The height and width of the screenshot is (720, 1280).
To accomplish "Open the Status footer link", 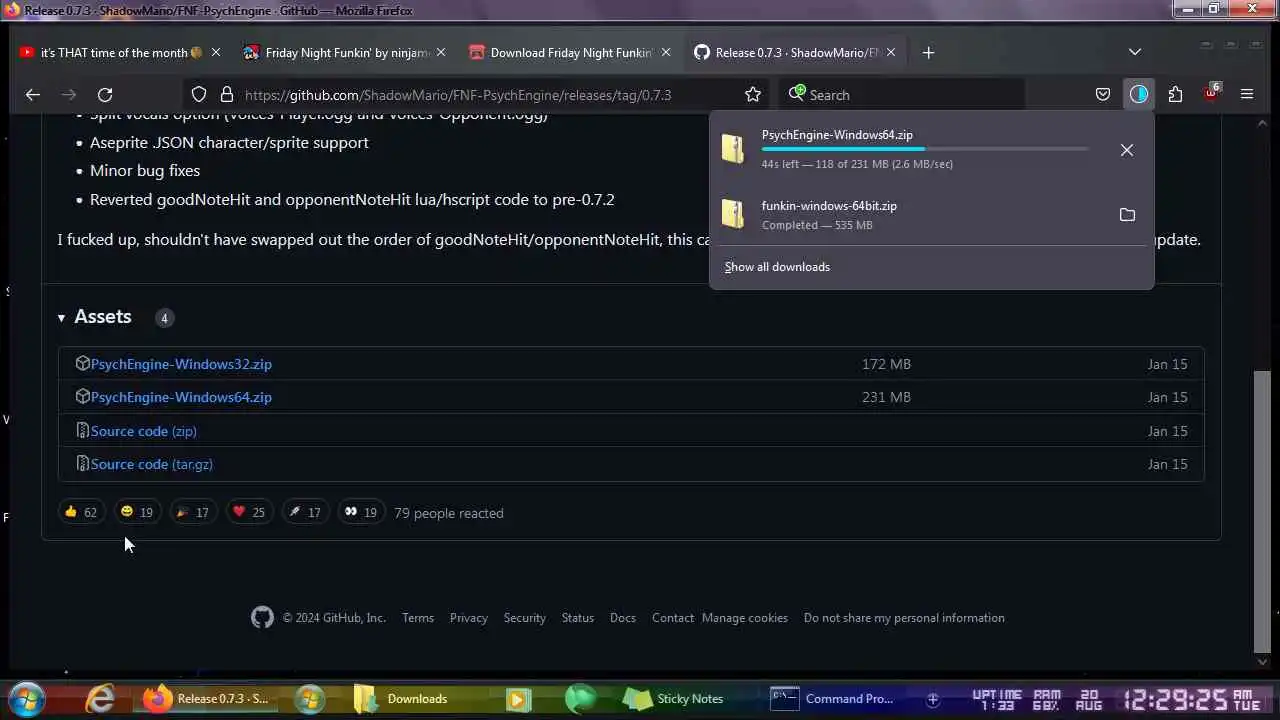I will pyautogui.click(x=578, y=618).
